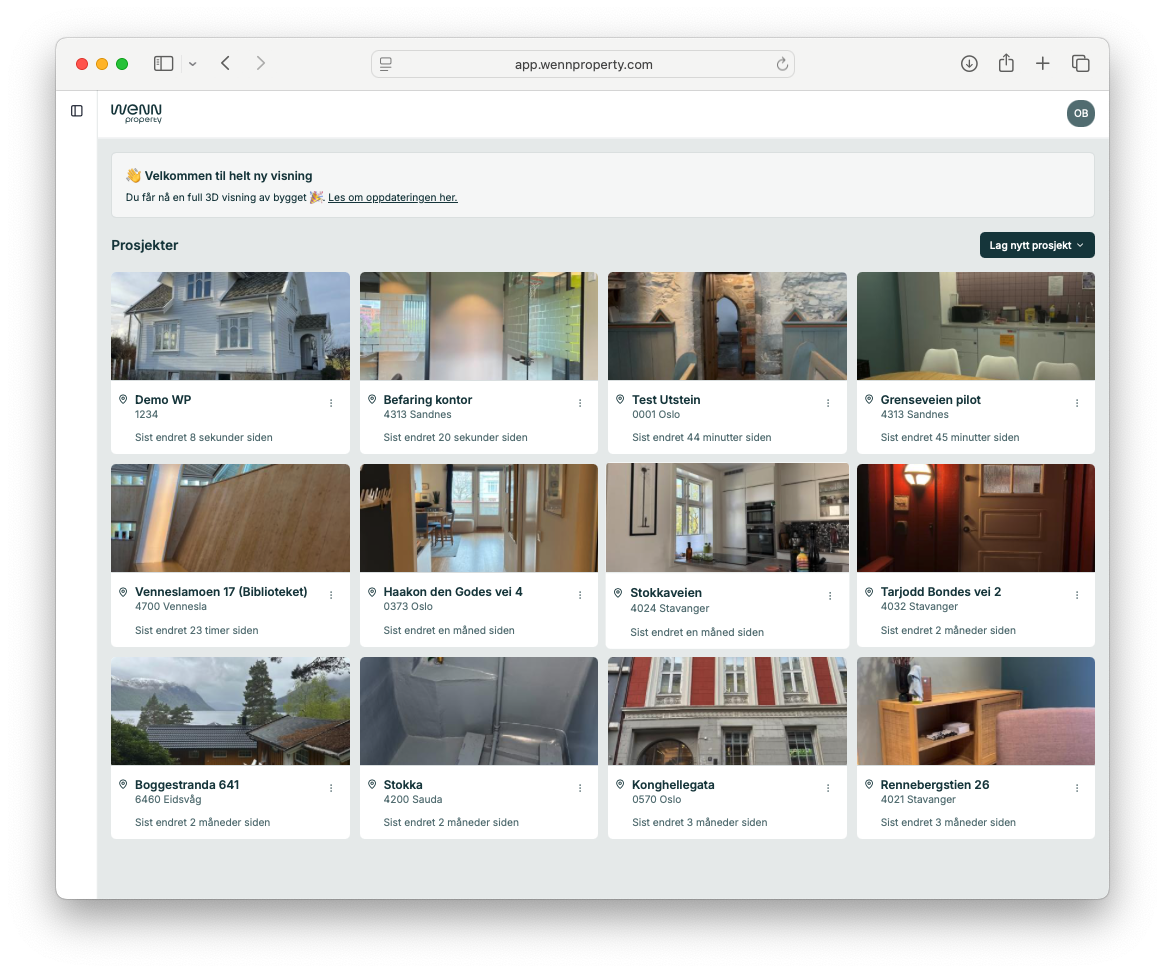Click the '4200 Sauda' address text
1165x973 pixels.
pyautogui.click(x=412, y=799)
